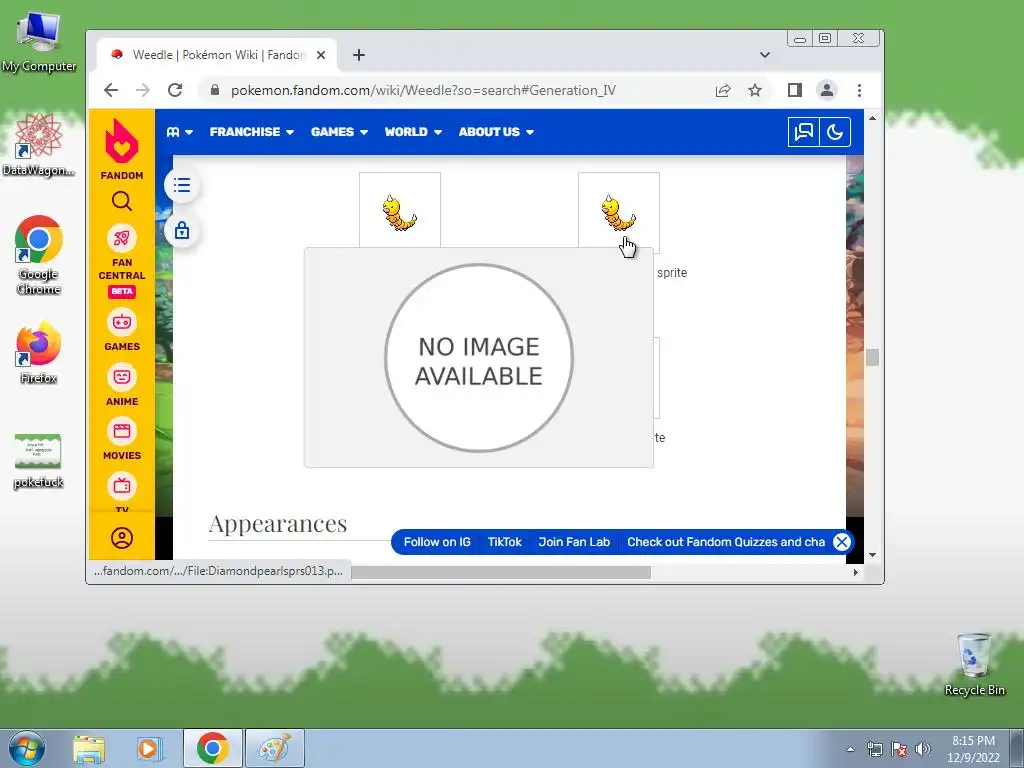Open the Games section in Fandom sidebar
Image resolution: width=1024 pixels, height=768 pixels.
(x=121, y=330)
